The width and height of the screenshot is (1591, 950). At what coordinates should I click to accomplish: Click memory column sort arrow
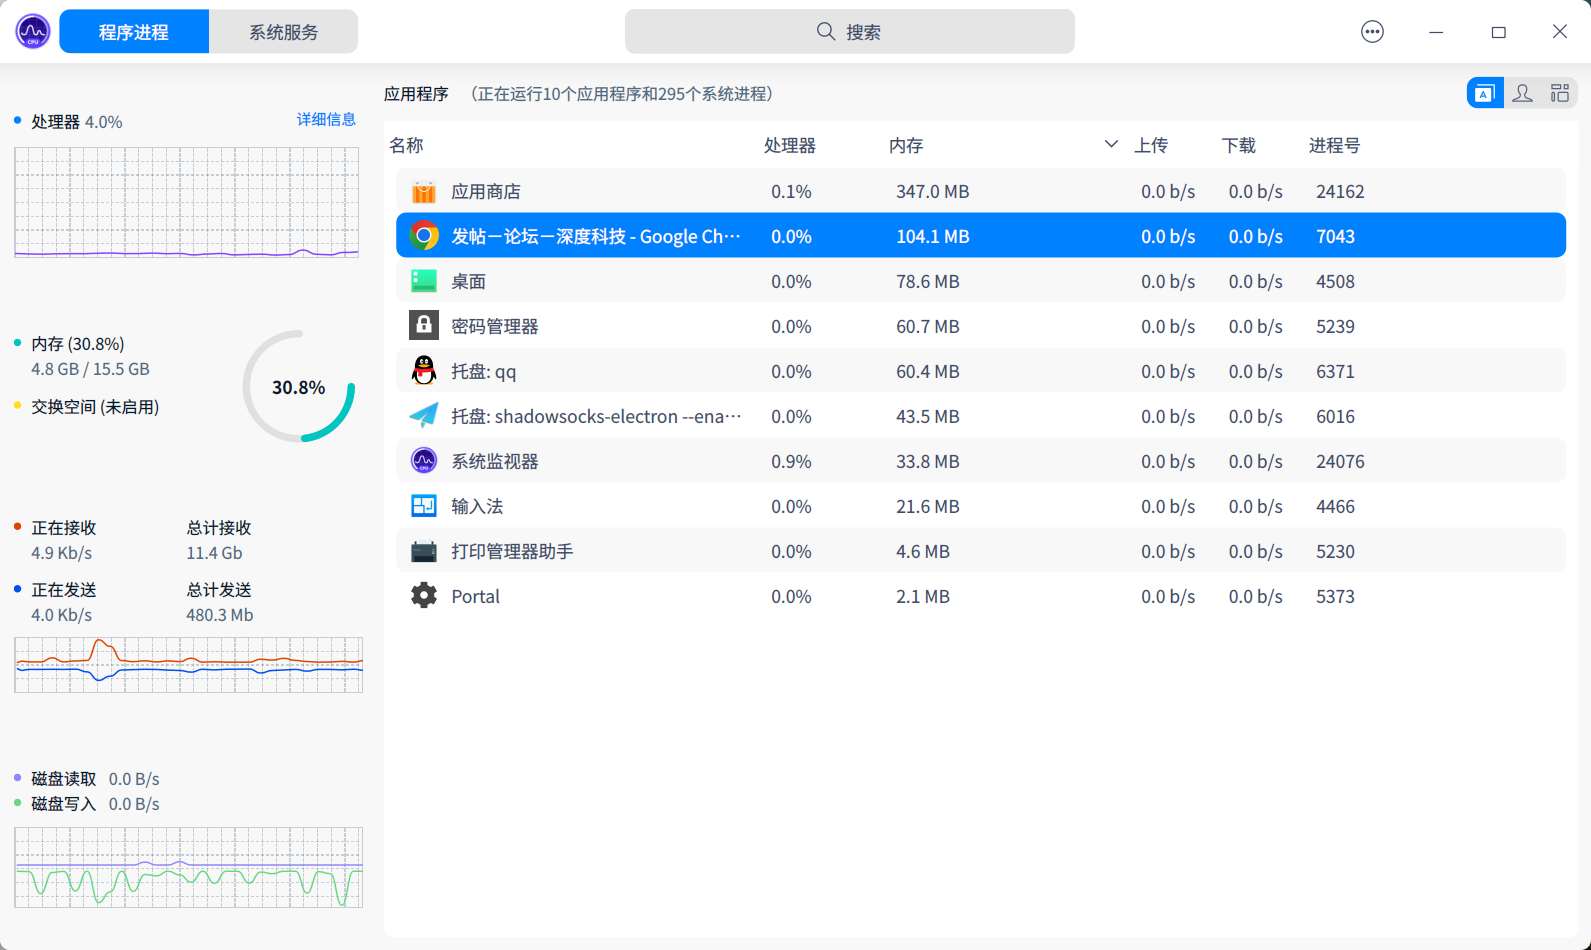tap(1110, 145)
